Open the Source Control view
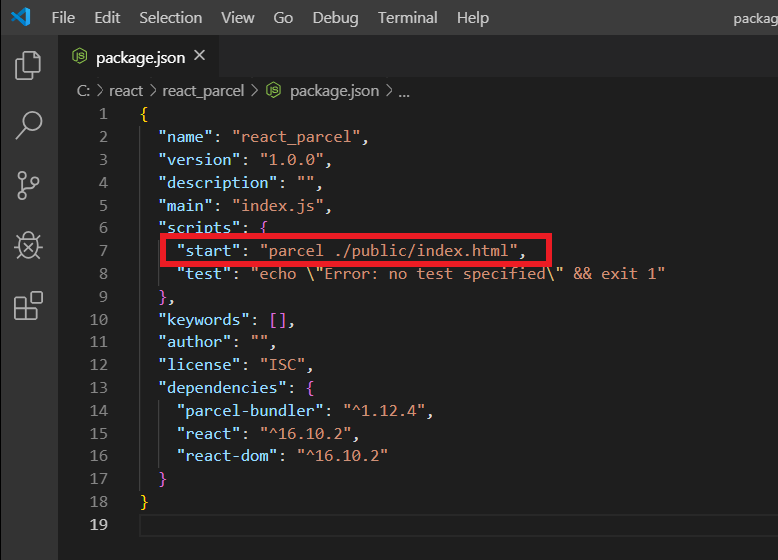Image resolution: width=778 pixels, height=560 pixels. 28,186
